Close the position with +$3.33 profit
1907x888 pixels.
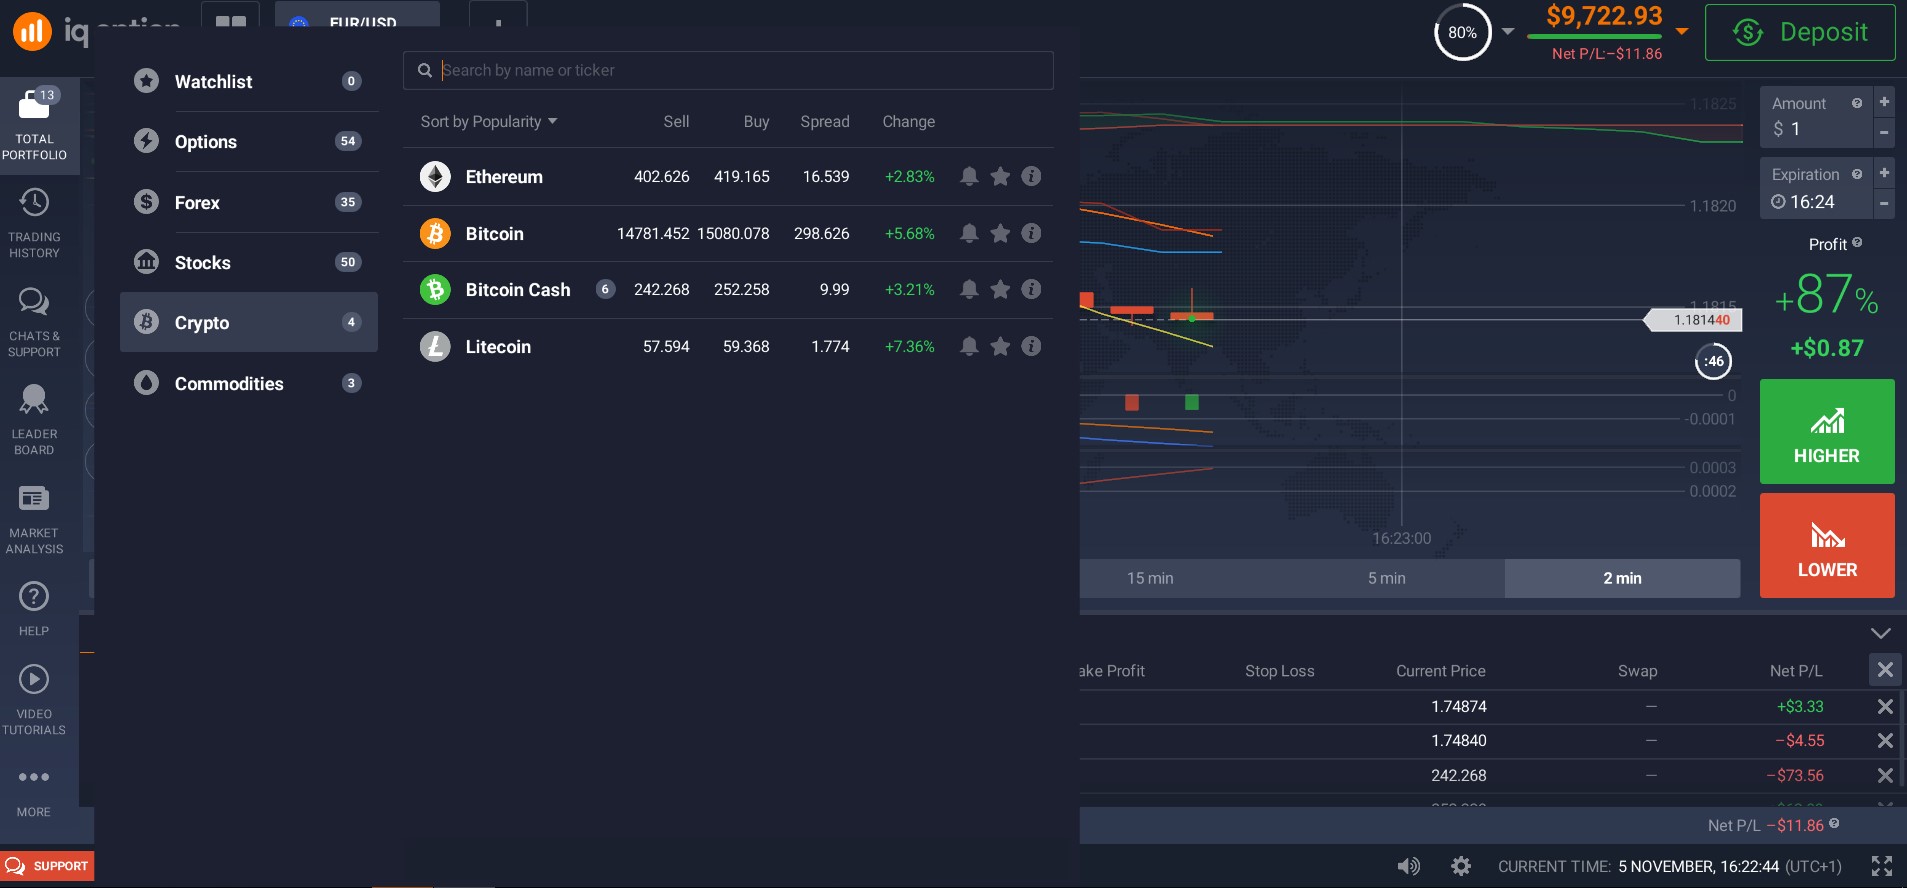tap(1885, 706)
